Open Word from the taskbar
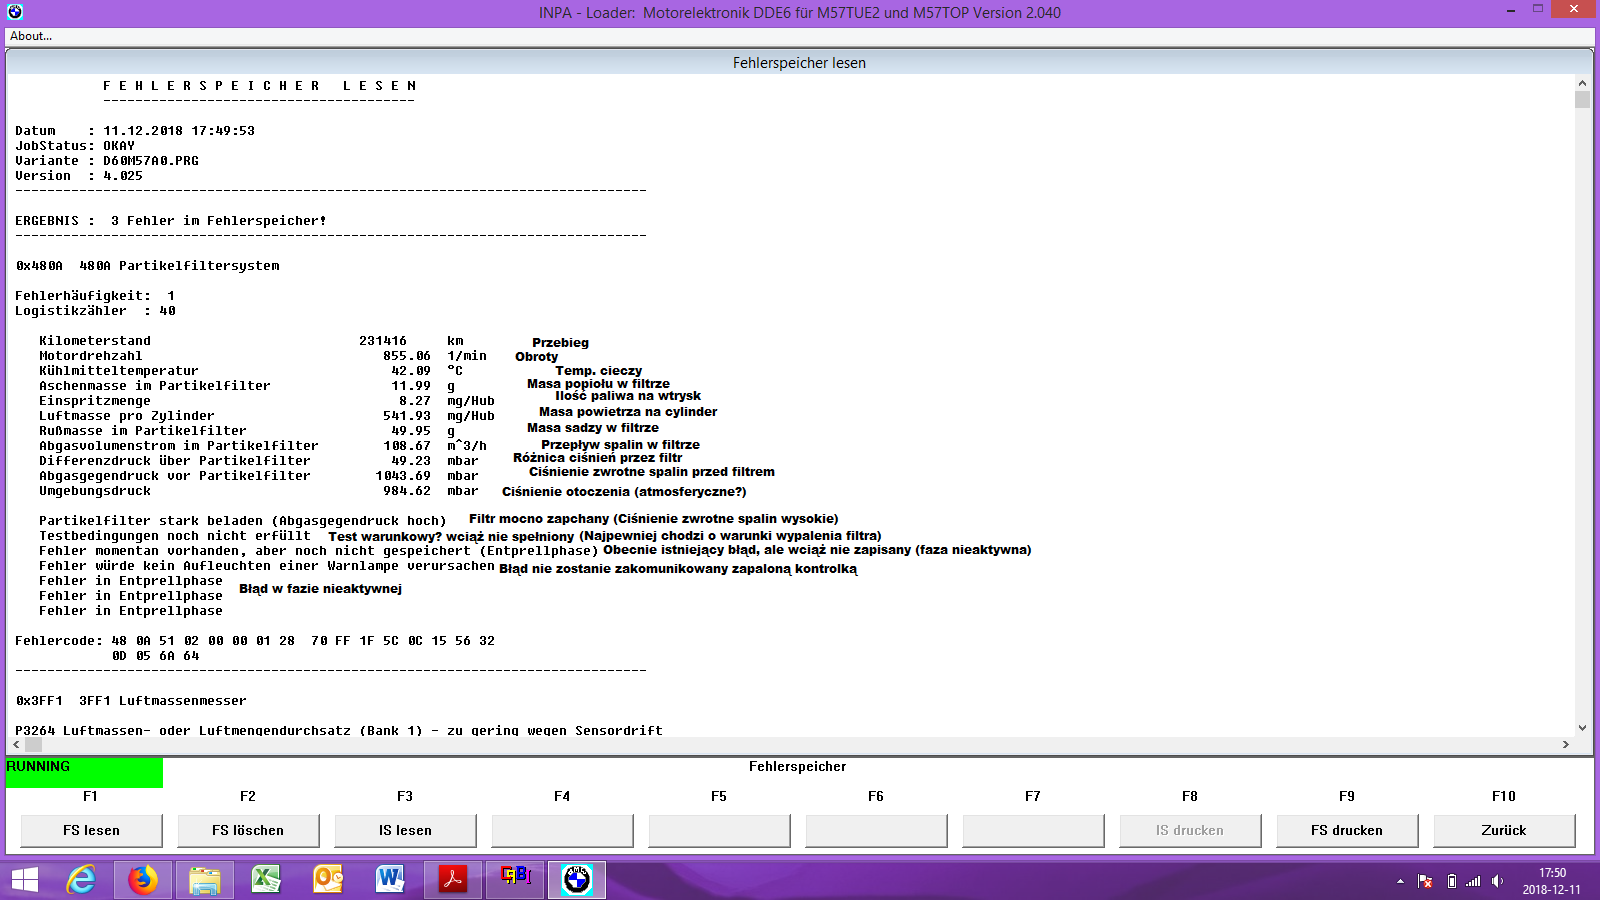Image resolution: width=1600 pixels, height=900 pixels. pyautogui.click(x=391, y=880)
